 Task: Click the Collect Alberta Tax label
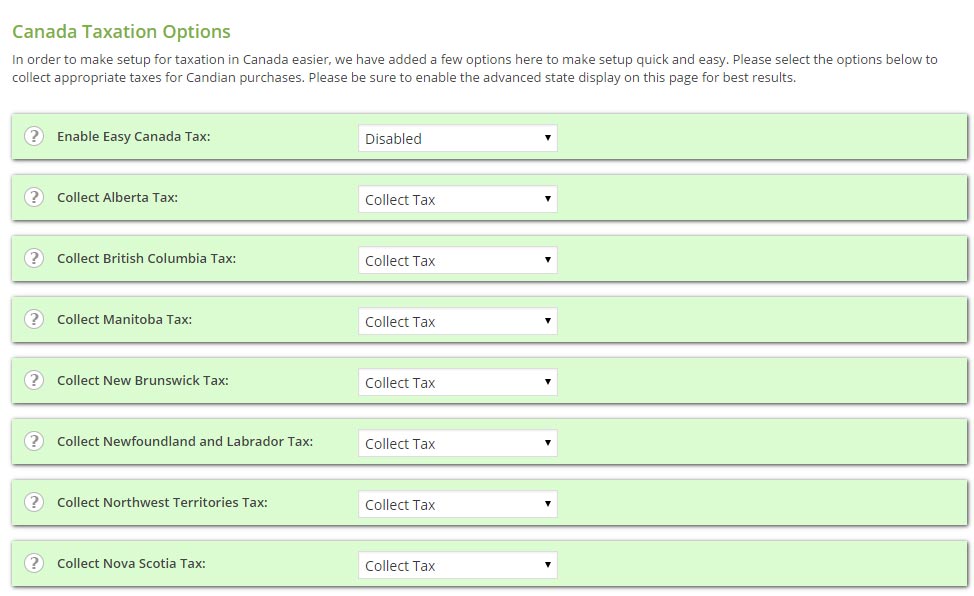[117, 198]
